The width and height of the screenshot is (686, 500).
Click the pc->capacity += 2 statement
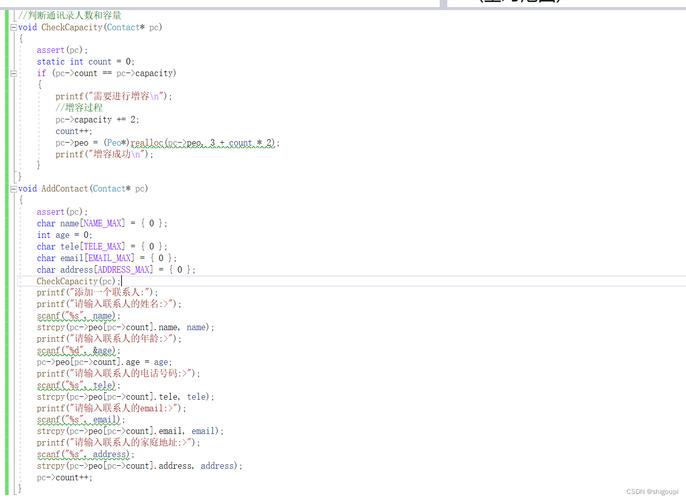click(97, 120)
